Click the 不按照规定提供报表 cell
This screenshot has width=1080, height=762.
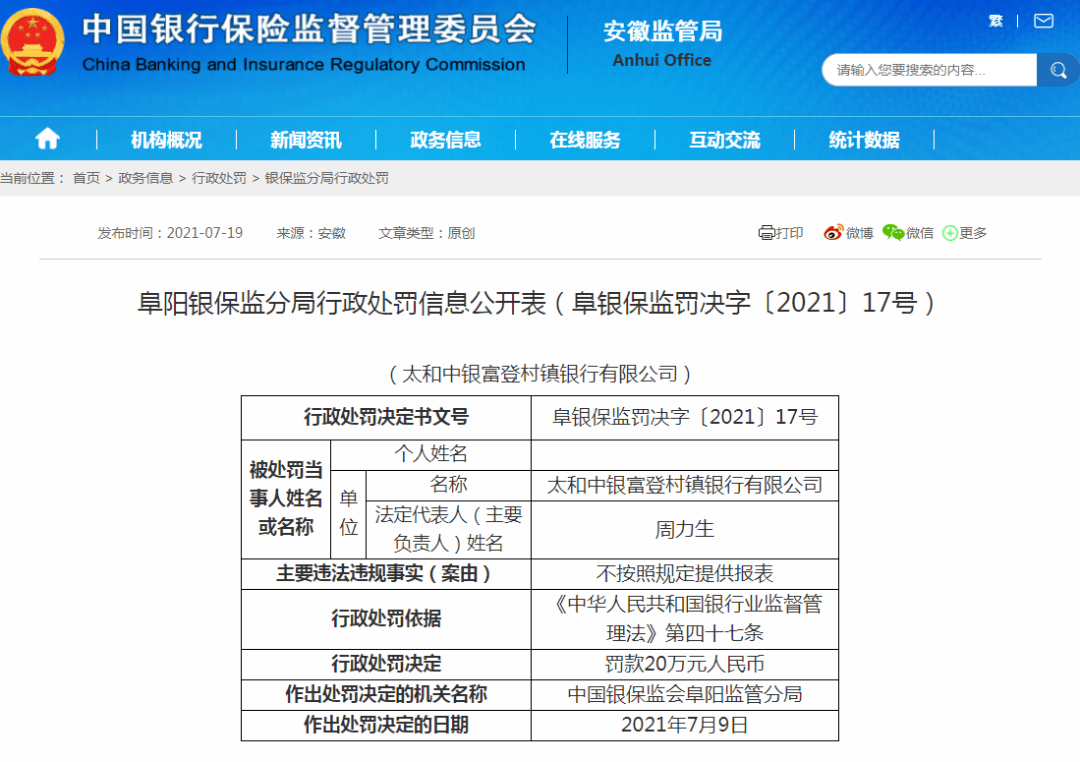point(685,573)
